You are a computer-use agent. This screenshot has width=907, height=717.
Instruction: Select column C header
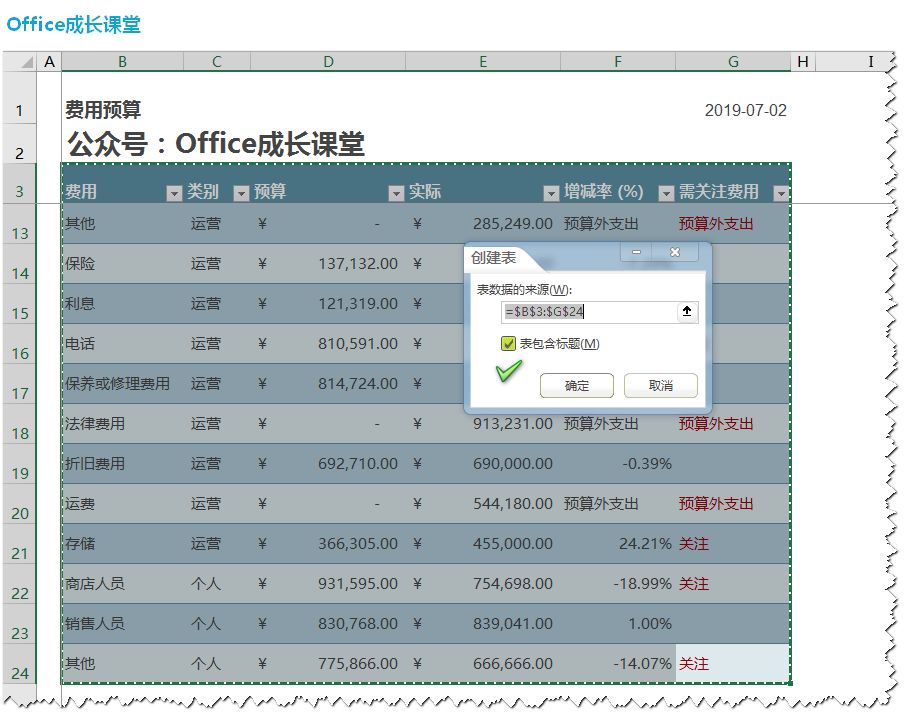click(x=217, y=61)
